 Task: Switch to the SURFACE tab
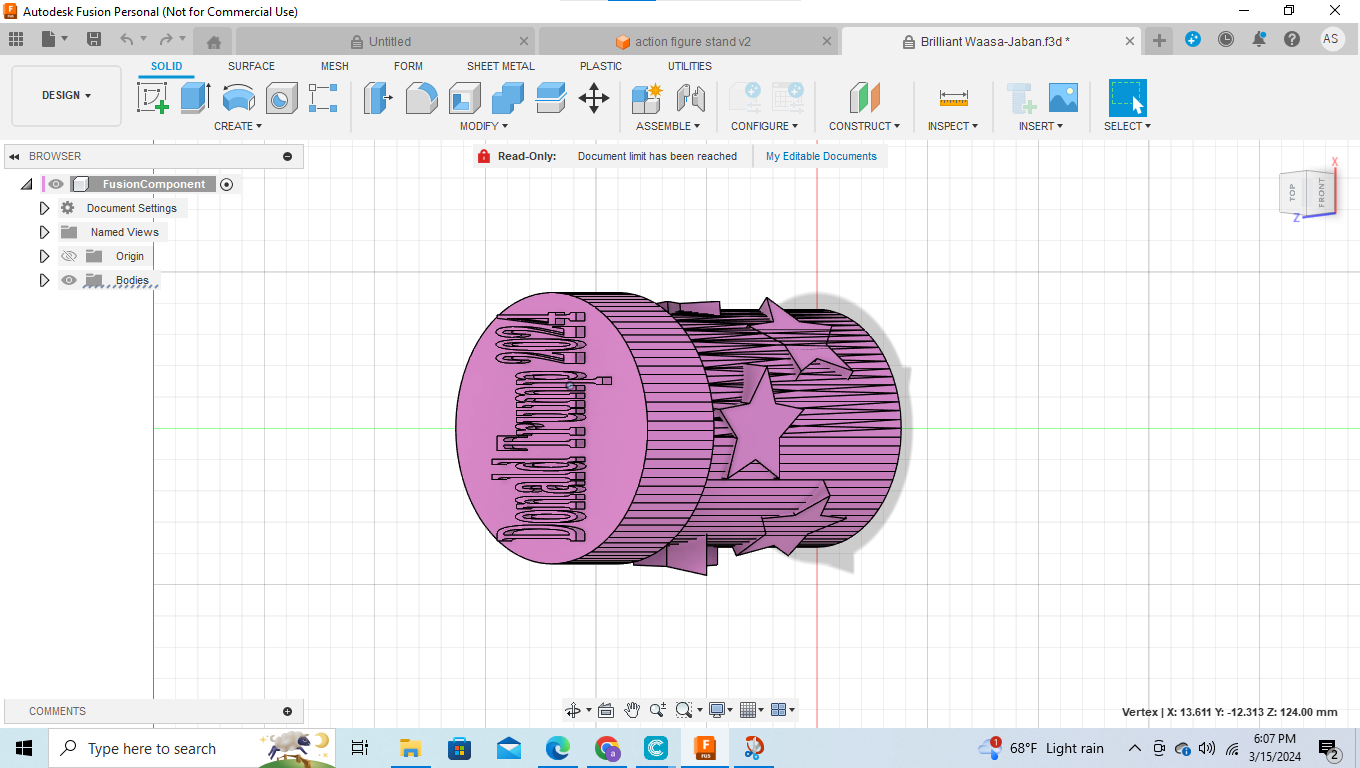(x=251, y=66)
